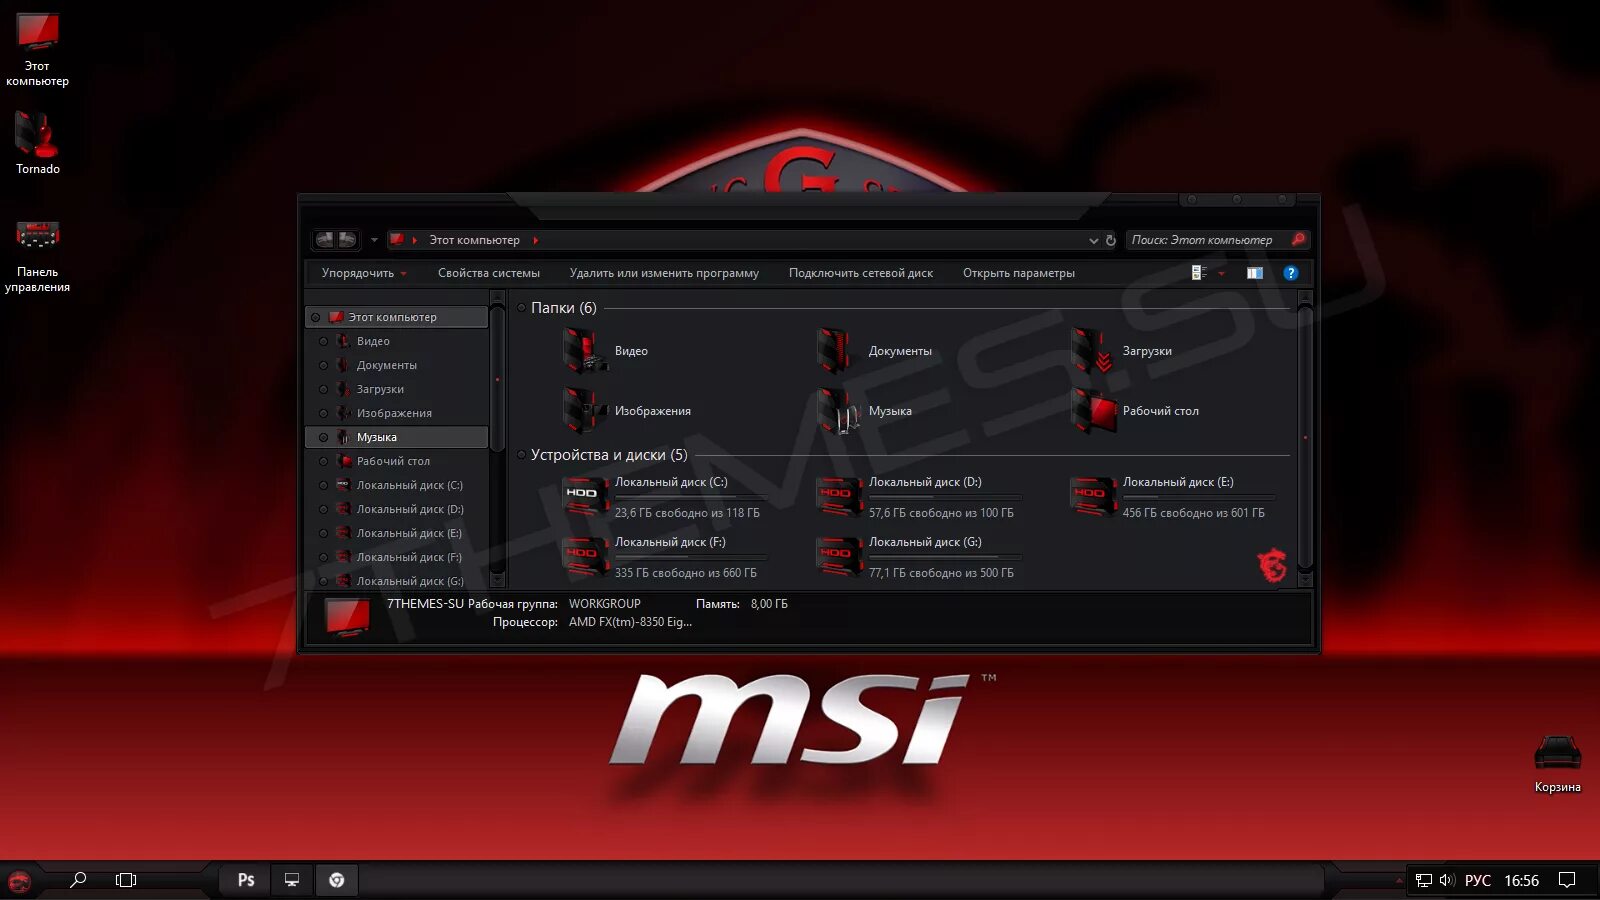The height and width of the screenshot is (900, 1600).
Task: Open the Рабочий стол folder icon
Action: (x=1093, y=411)
